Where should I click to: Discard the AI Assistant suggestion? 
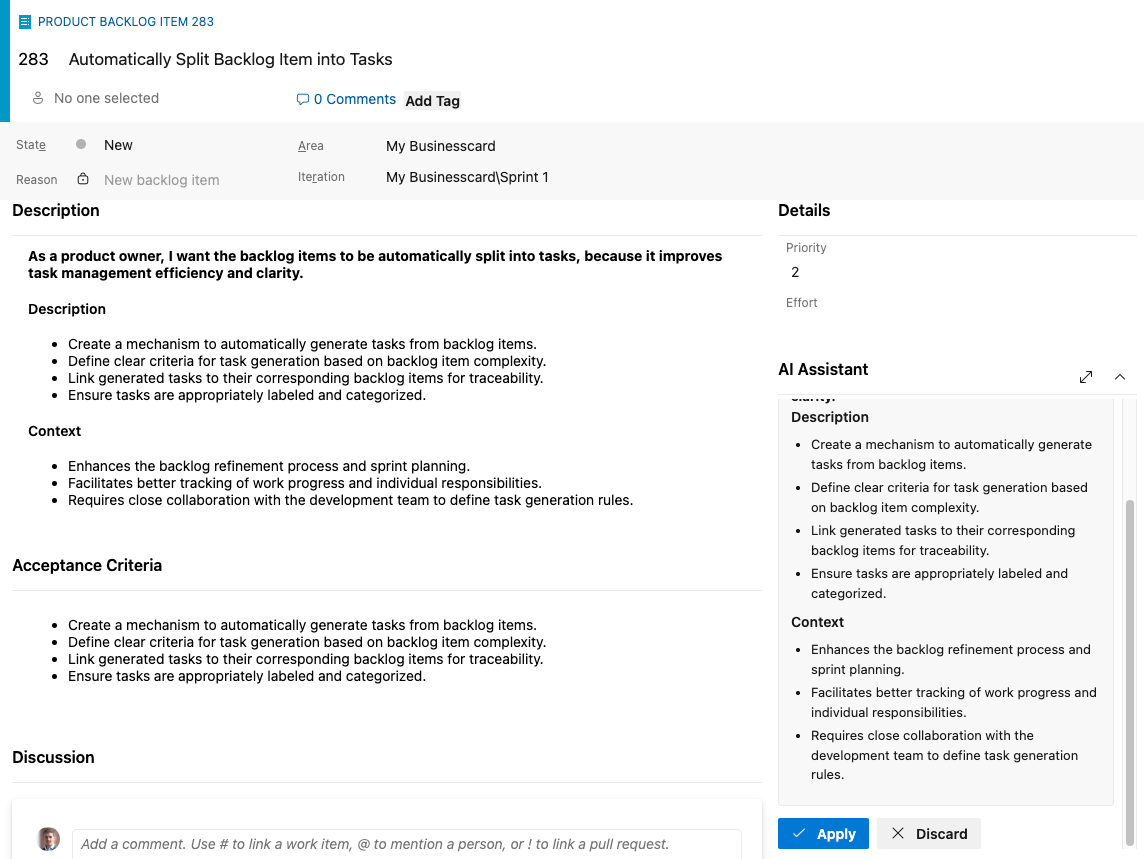click(929, 833)
